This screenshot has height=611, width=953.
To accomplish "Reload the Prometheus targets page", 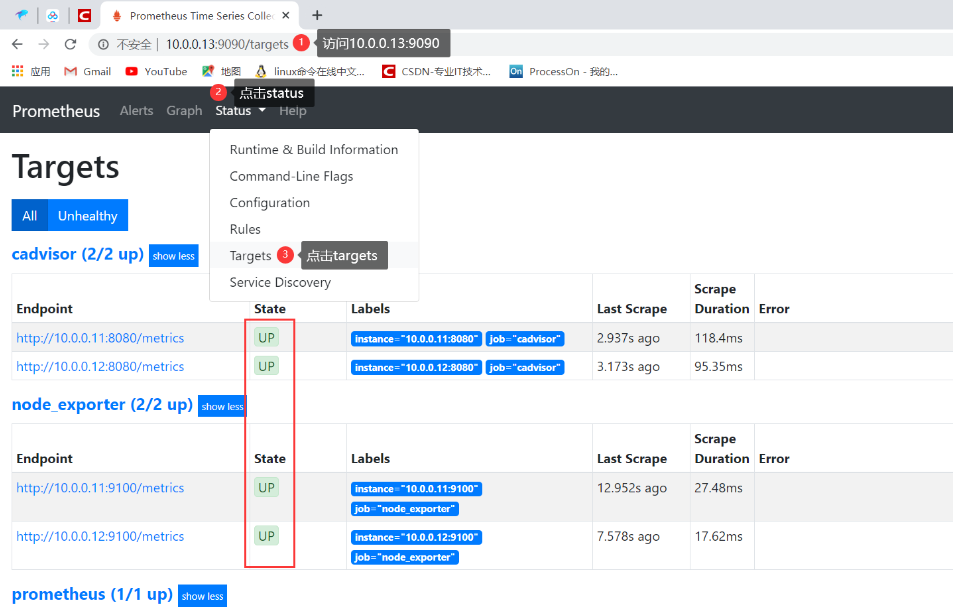I will pyautogui.click(x=71, y=44).
